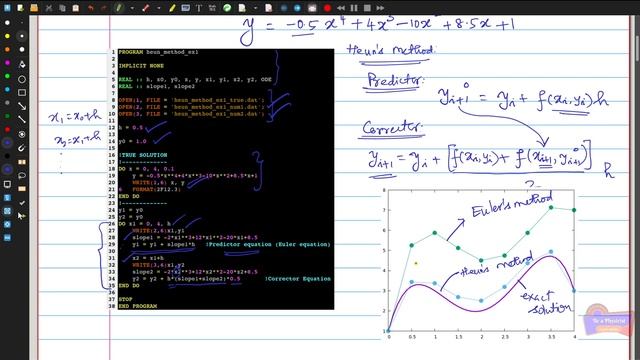Pick the bright green color swatch
Image resolution: width=640 pixels, height=360 pixels.
coord(7,76)
